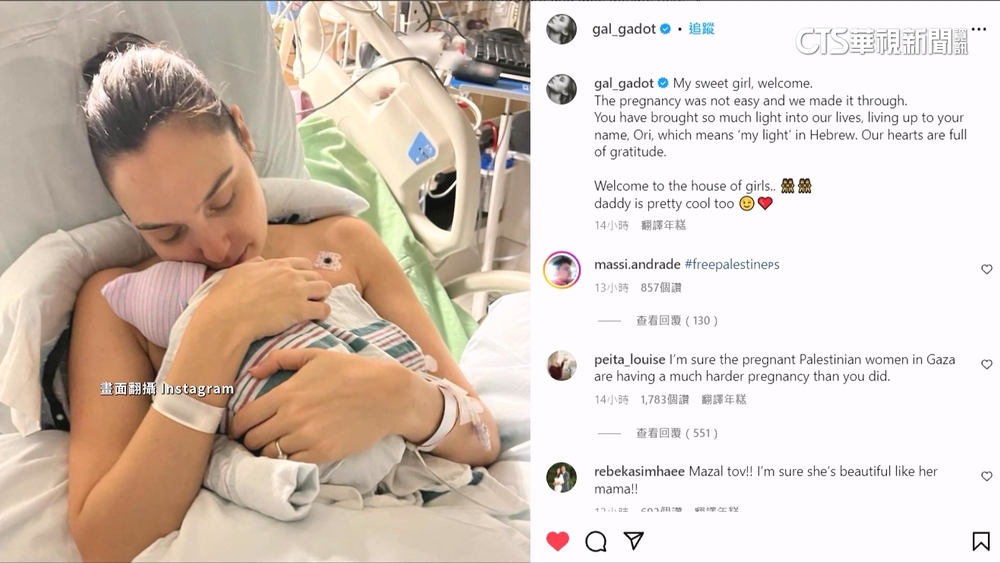1000x563 pixels.
Task: Like massi.andrade's comment with heart
Action: [987, 270]
